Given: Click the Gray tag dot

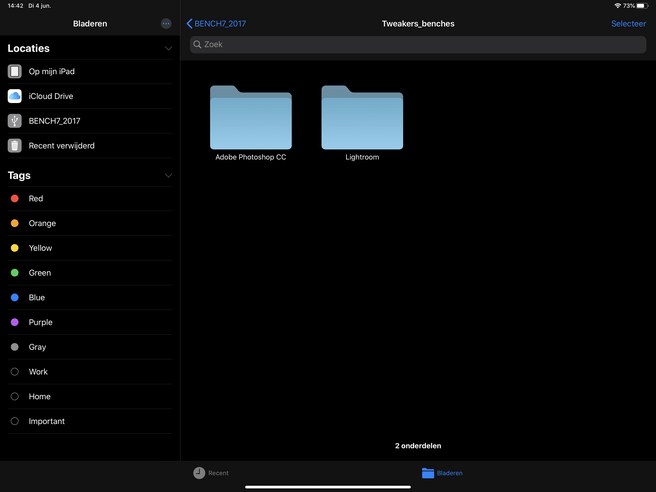Looking at the screenshot, I should [15, 347].
